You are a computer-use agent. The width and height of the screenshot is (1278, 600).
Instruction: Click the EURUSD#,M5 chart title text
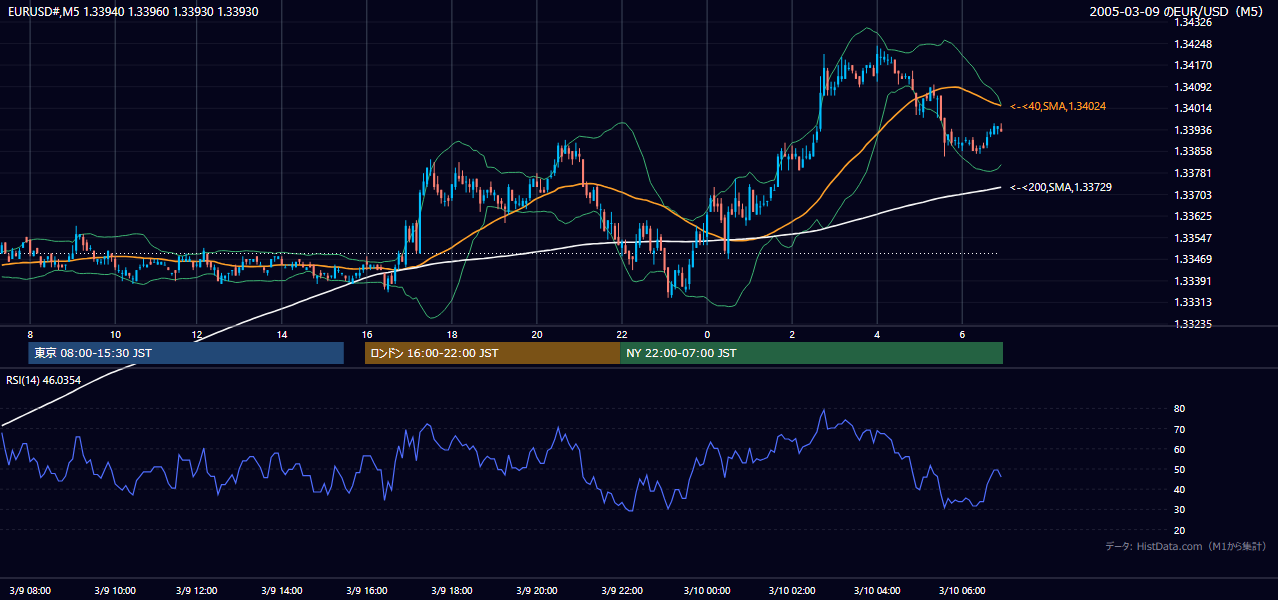pos(132,12)
